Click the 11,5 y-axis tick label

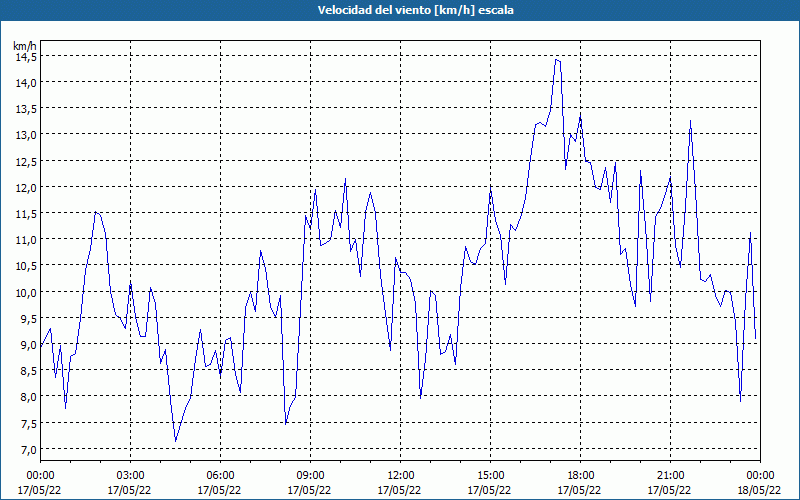[x=26, y=214]
